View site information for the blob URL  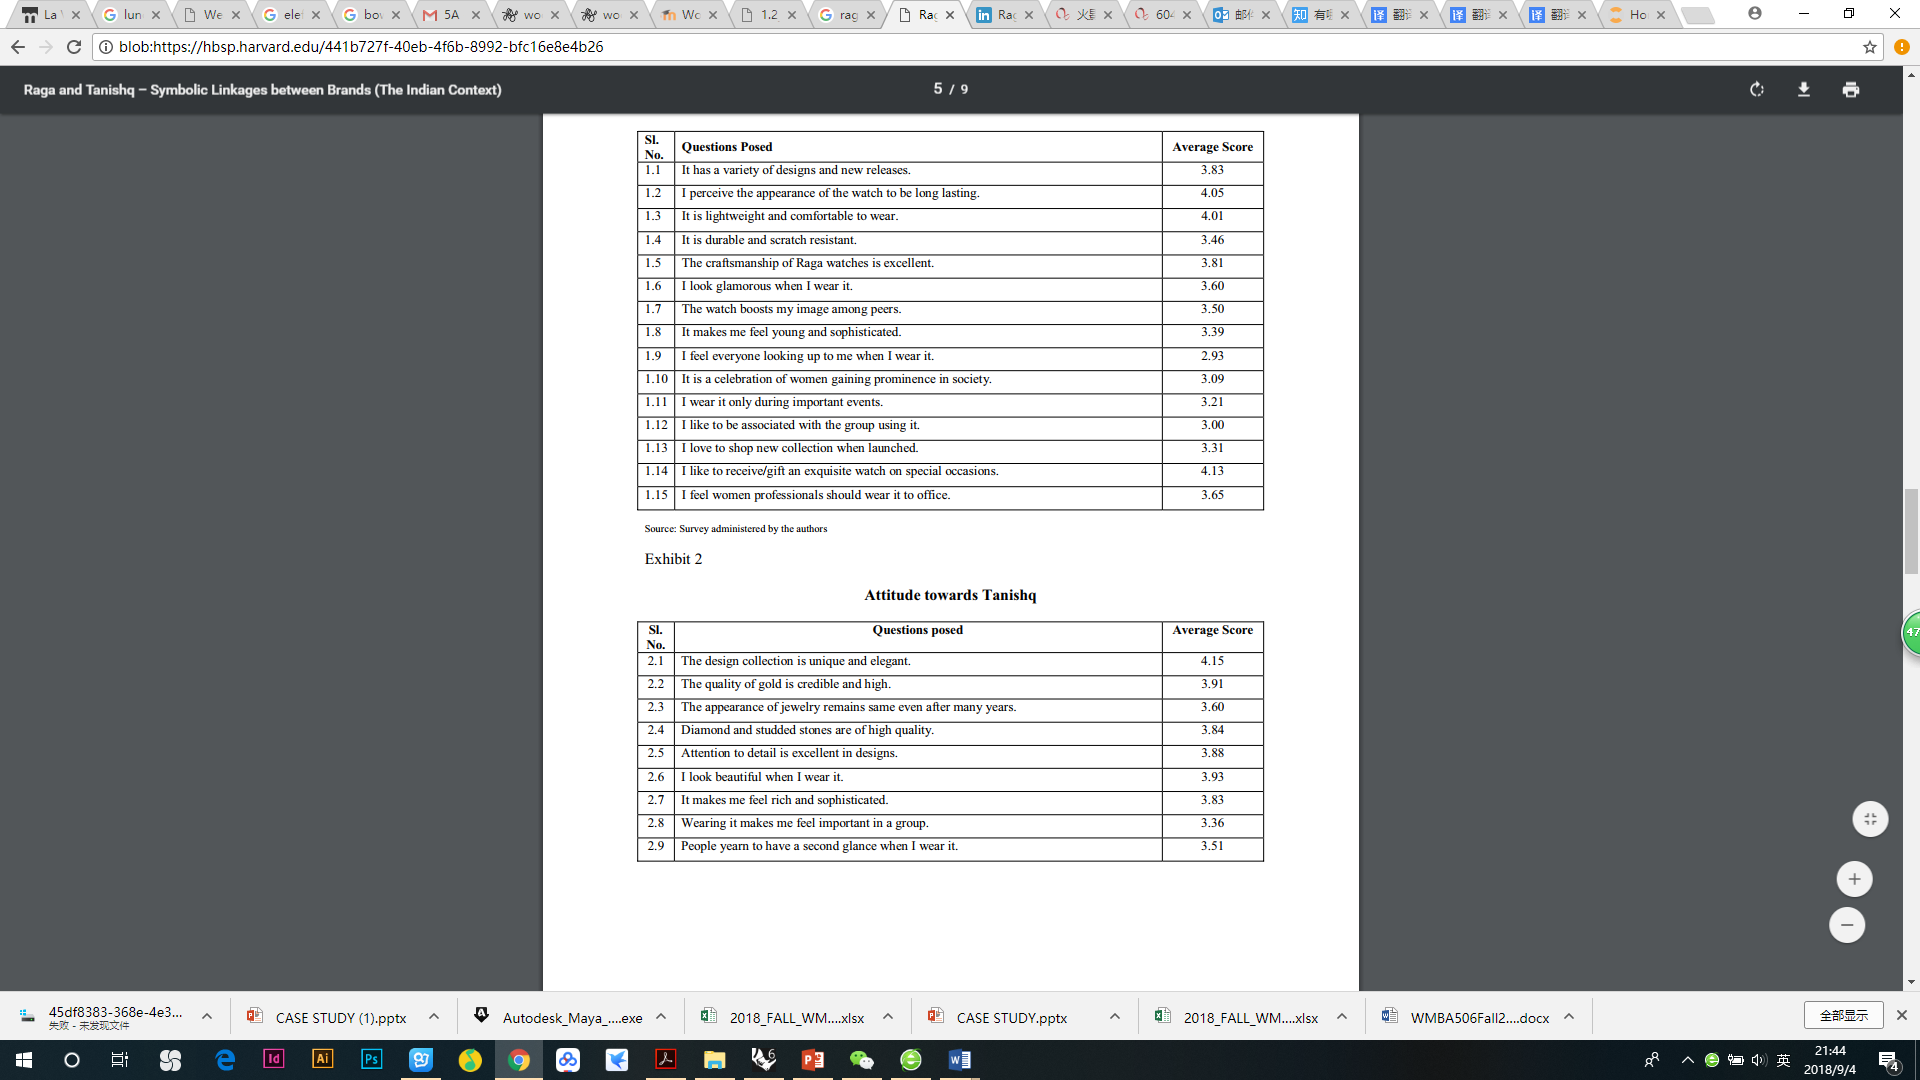point(106,47)
